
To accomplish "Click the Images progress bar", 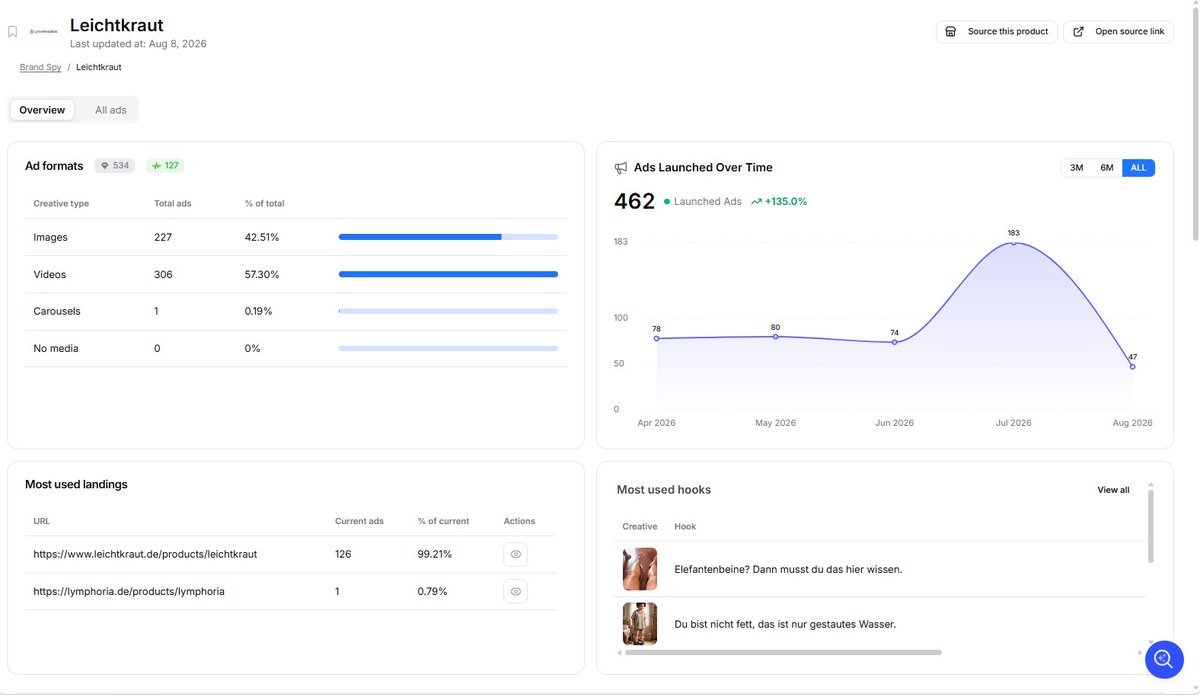I will [x=448, y=237].
